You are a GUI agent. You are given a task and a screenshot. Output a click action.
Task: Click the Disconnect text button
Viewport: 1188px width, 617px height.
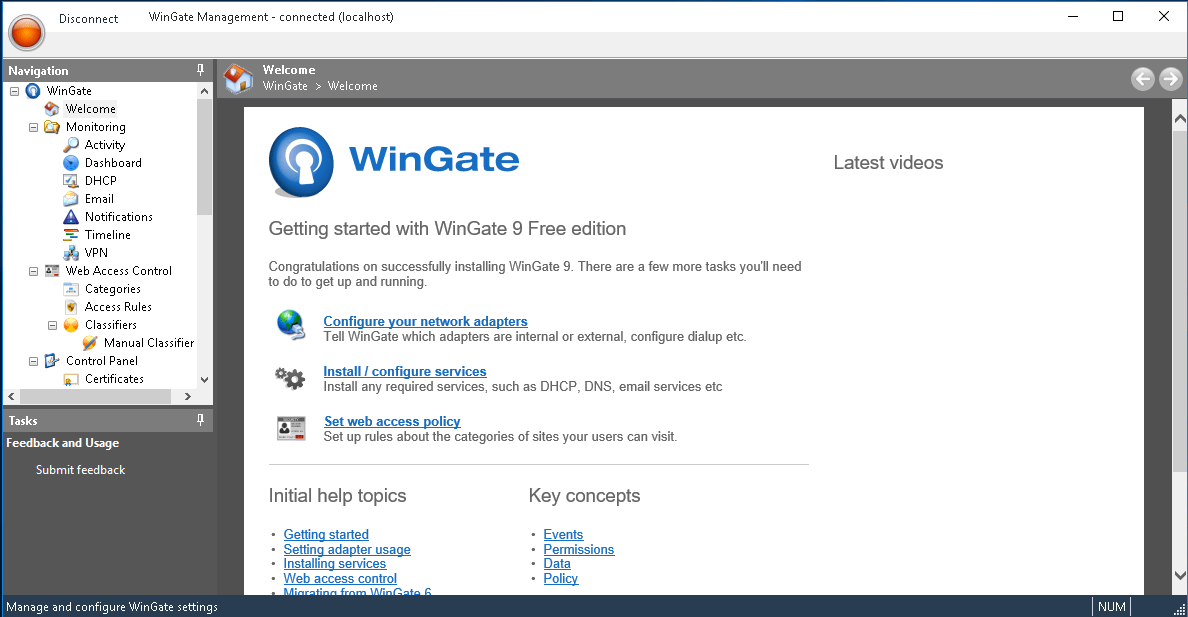coord(89,19)
